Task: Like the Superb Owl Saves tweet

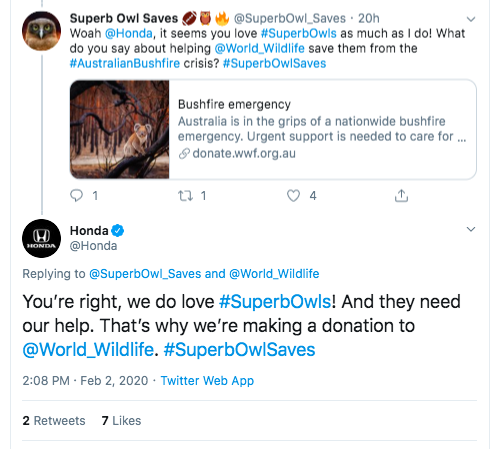Action: pyautogui.click(x=293, y=196)
